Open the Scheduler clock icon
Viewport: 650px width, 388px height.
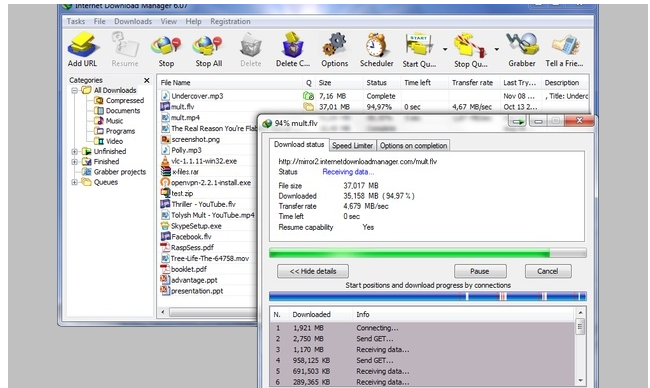(x=376, y=45)
